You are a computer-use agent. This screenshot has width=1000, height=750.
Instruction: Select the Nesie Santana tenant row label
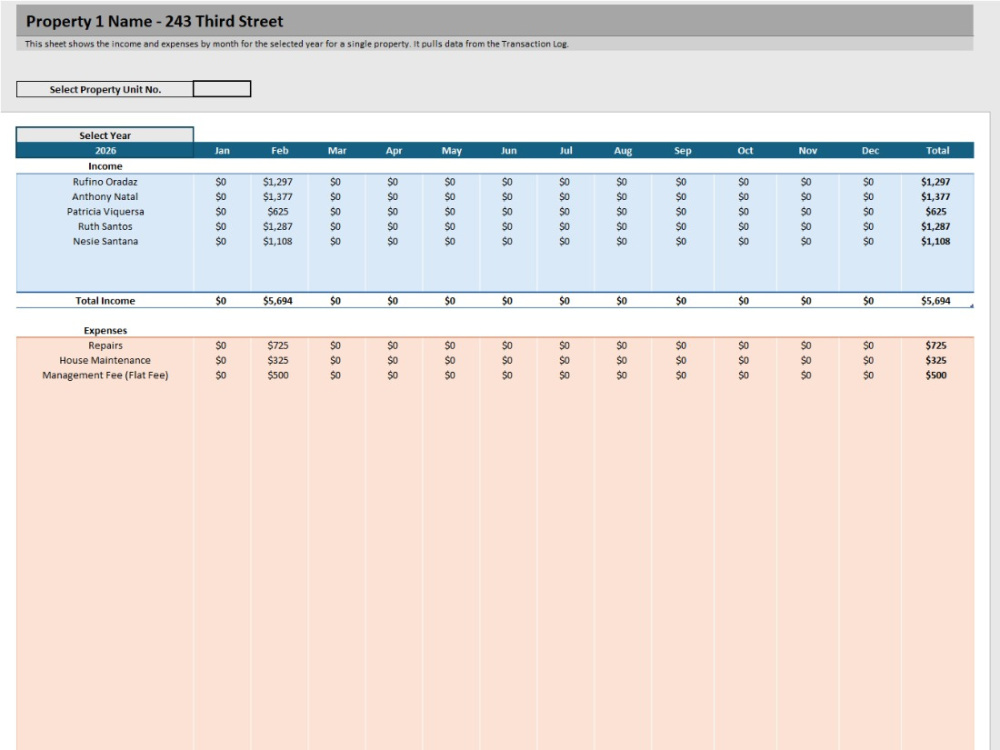point(105,241)
